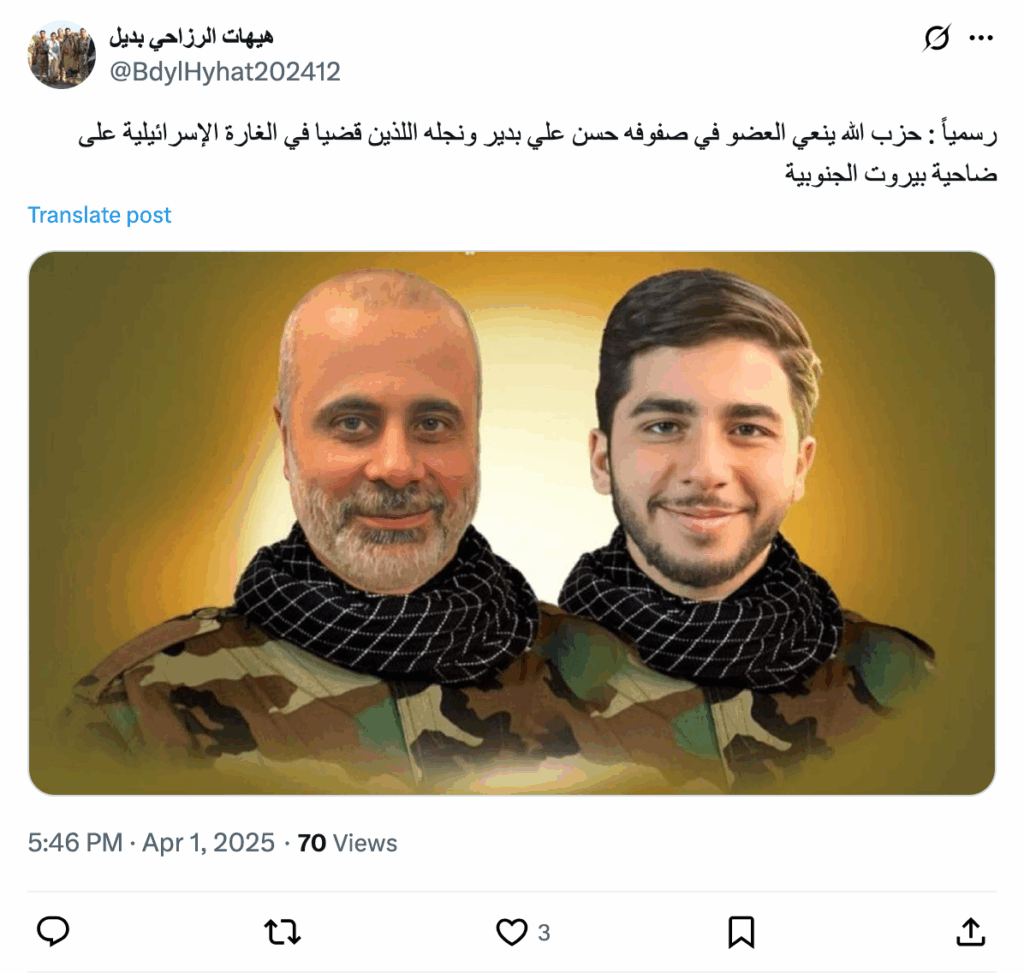The width and height of the screenshot is (1024, 973).
Task: Open the 5:46 PM timestamp link
Action: 75,843
